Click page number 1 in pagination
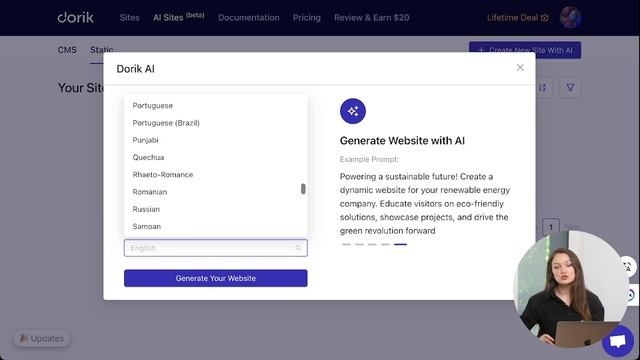Screen dimensions: 640x360 pyautogui.click(x=551, y=227)
